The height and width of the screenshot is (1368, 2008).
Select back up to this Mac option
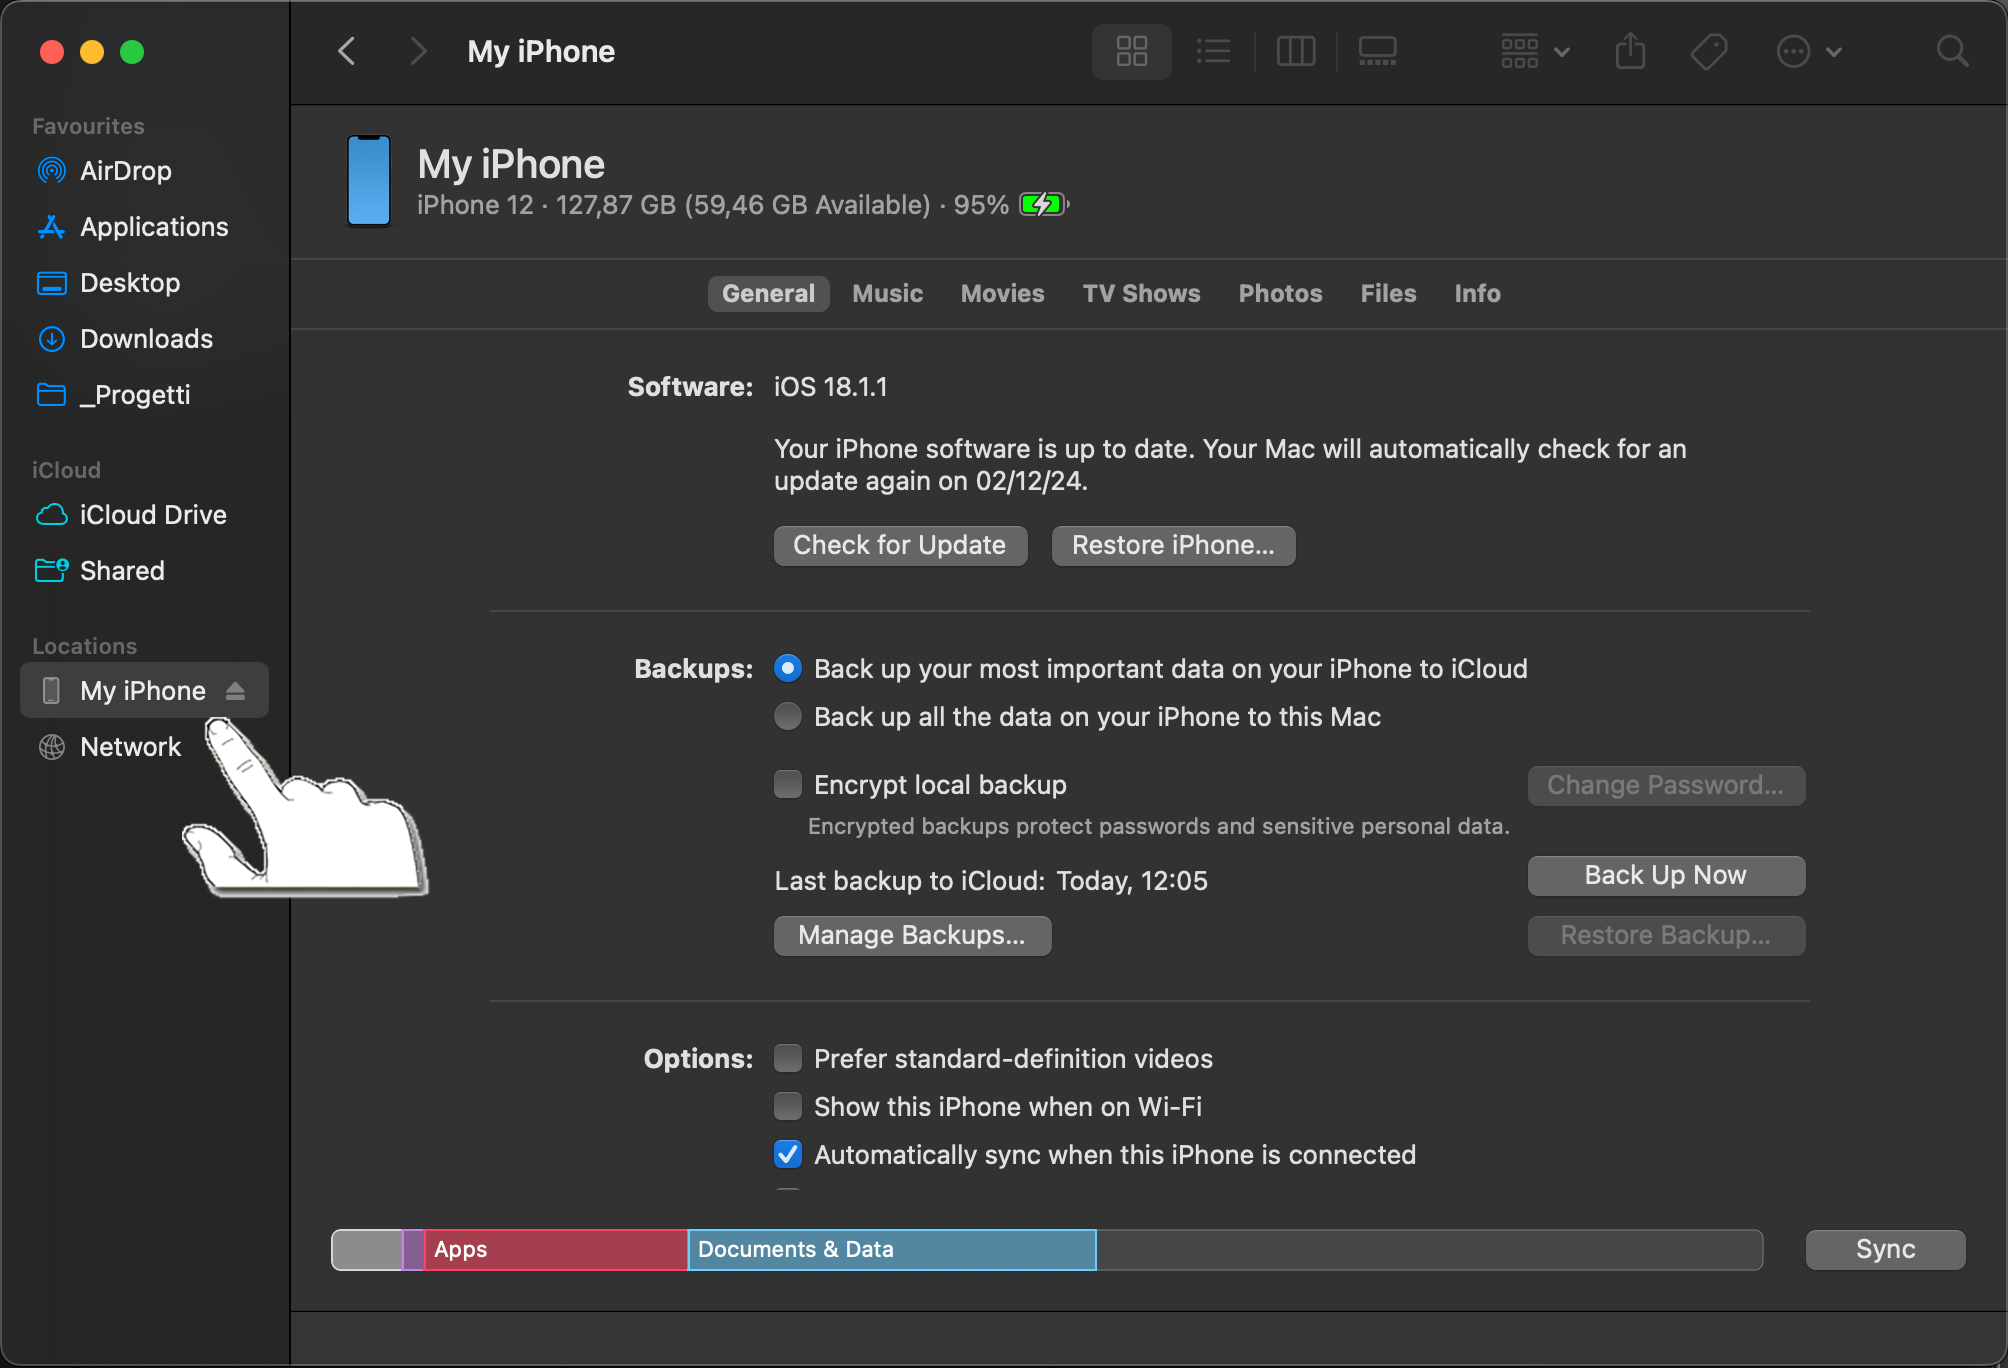(x=788, y=717)
